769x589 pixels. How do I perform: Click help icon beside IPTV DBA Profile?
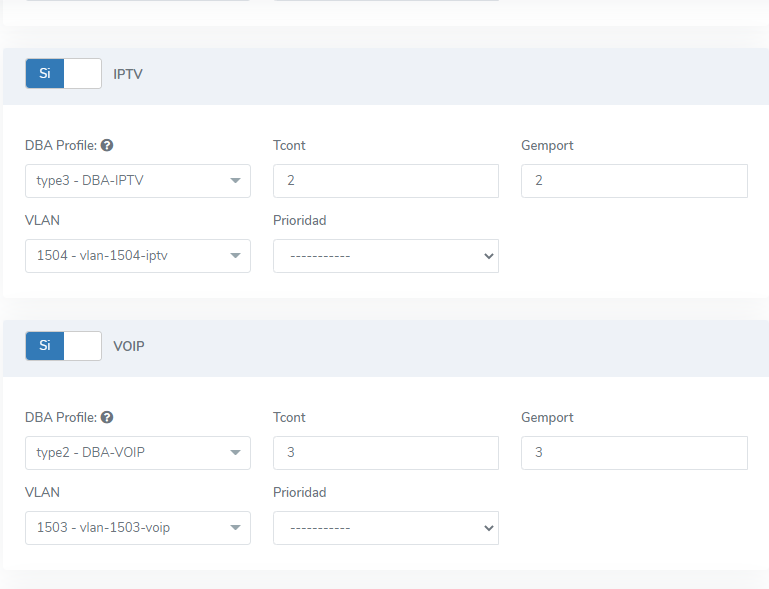(x=107, y=146)
